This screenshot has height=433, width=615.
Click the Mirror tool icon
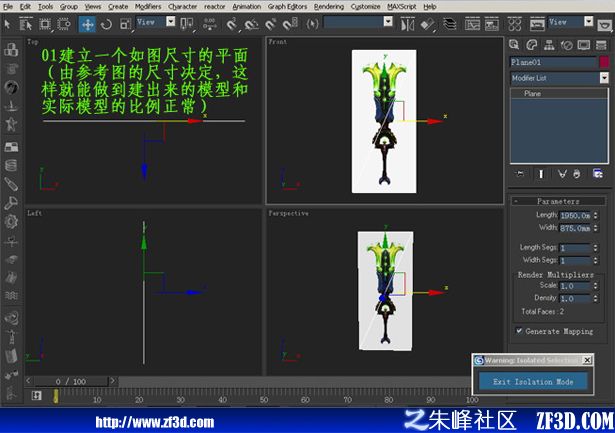407,24
